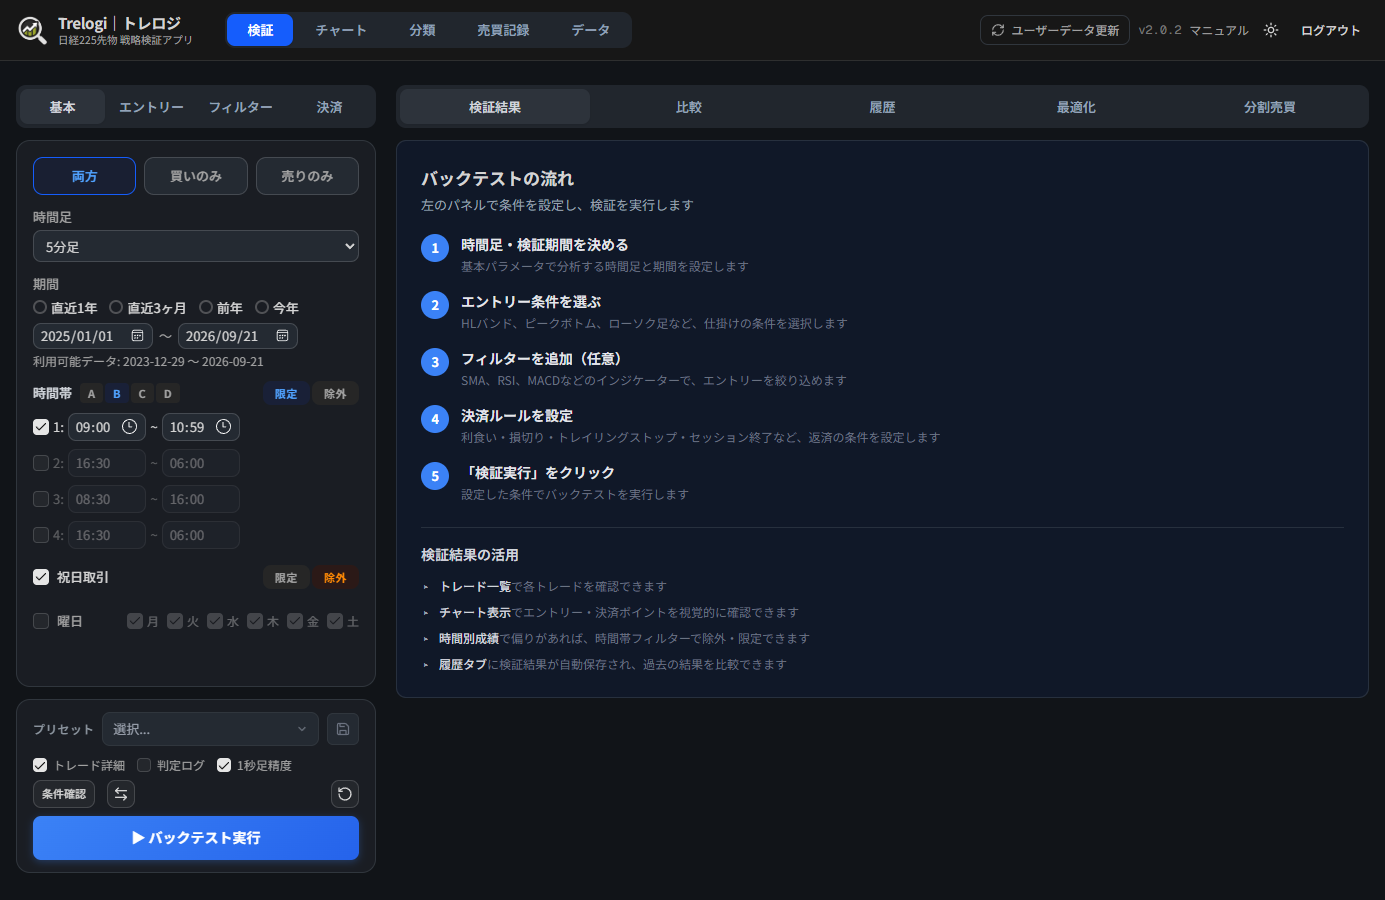
Task: Enable time slot 2 checkbox
Action: click(41, 463)
